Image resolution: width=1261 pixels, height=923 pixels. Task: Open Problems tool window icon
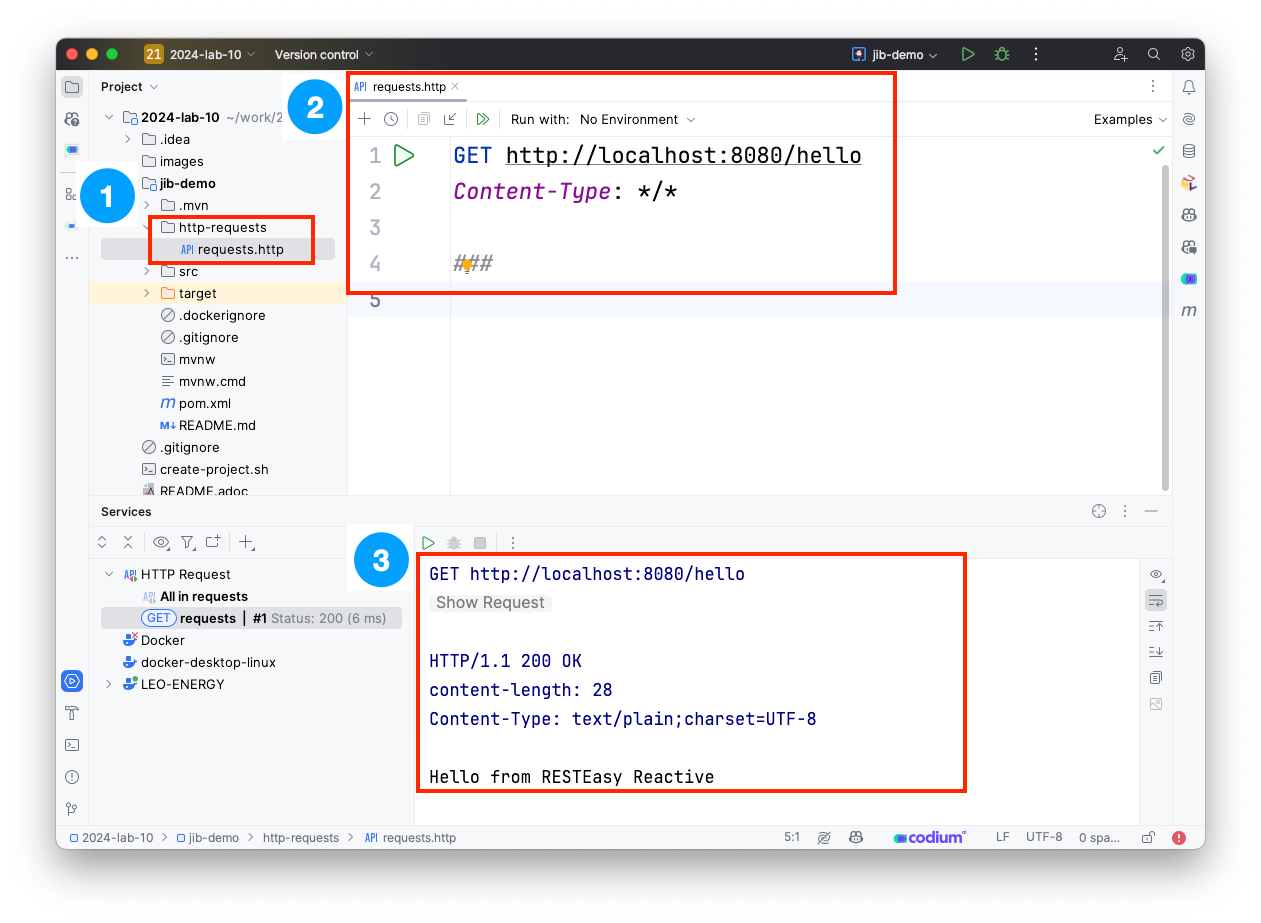pos(72,777)
